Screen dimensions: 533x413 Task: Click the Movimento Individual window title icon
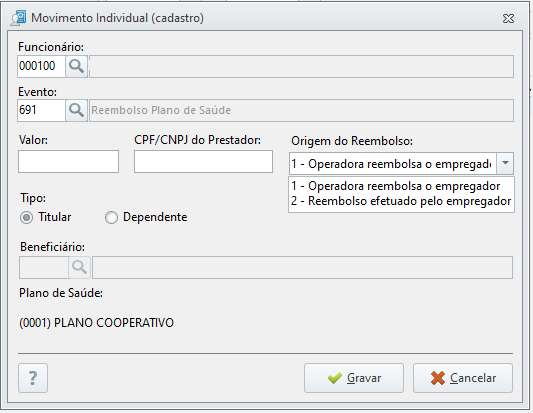pyautogui.click(x=18, y=18)
